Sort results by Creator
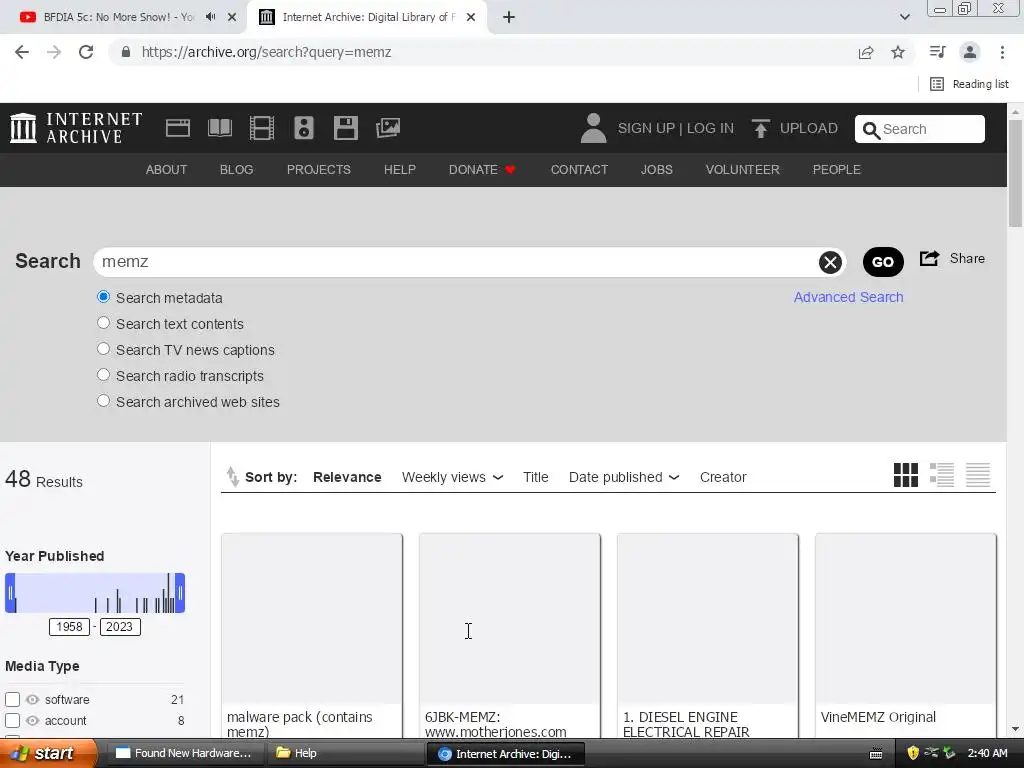Viewport: 1024px width, 768px height. point(723,477)
